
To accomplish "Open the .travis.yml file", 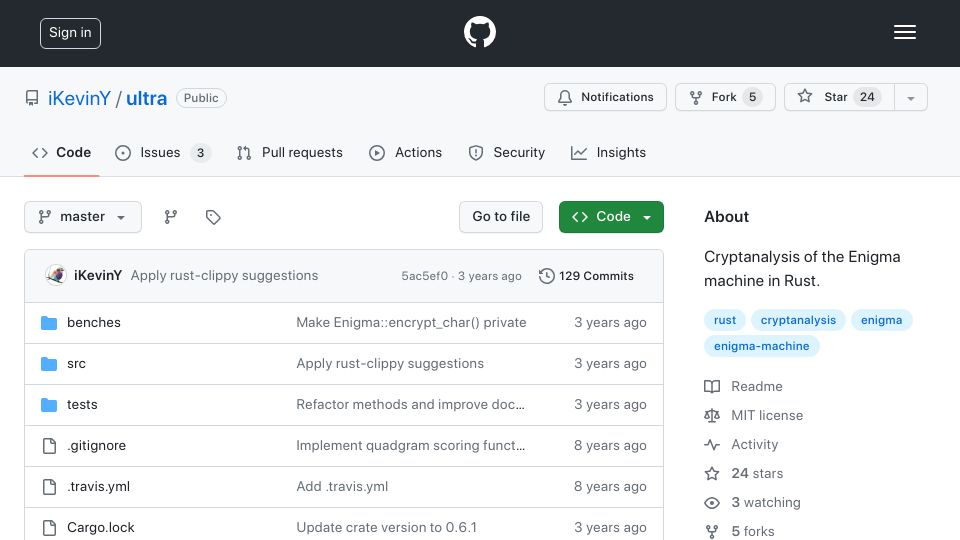I will coord(98,487).
